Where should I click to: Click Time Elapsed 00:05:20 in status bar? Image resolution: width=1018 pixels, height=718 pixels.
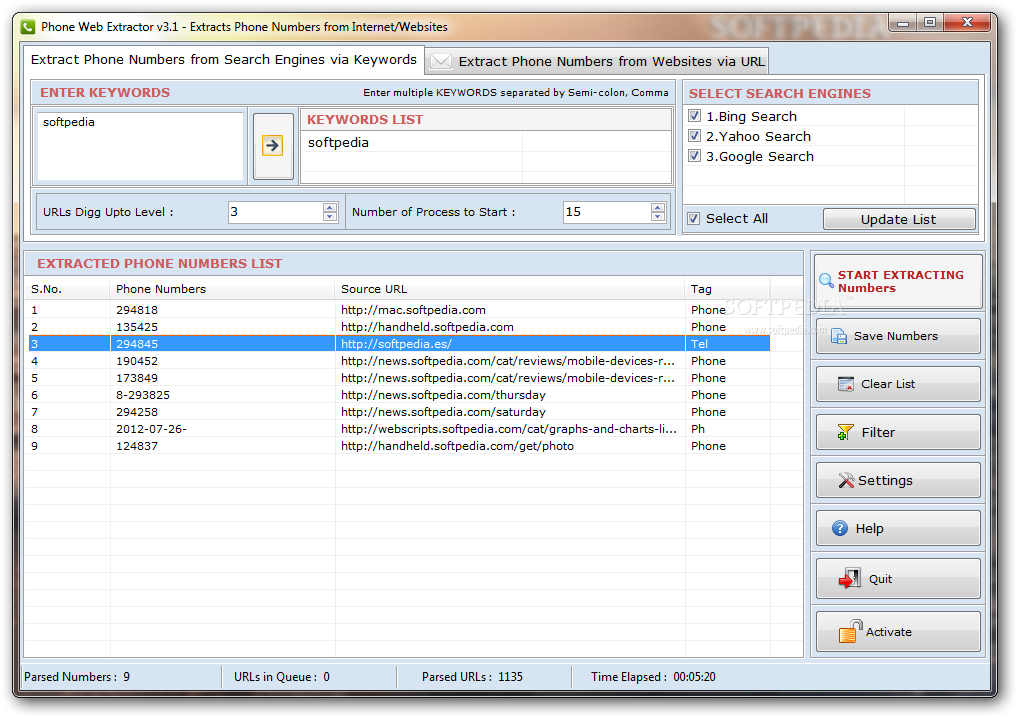653,676
